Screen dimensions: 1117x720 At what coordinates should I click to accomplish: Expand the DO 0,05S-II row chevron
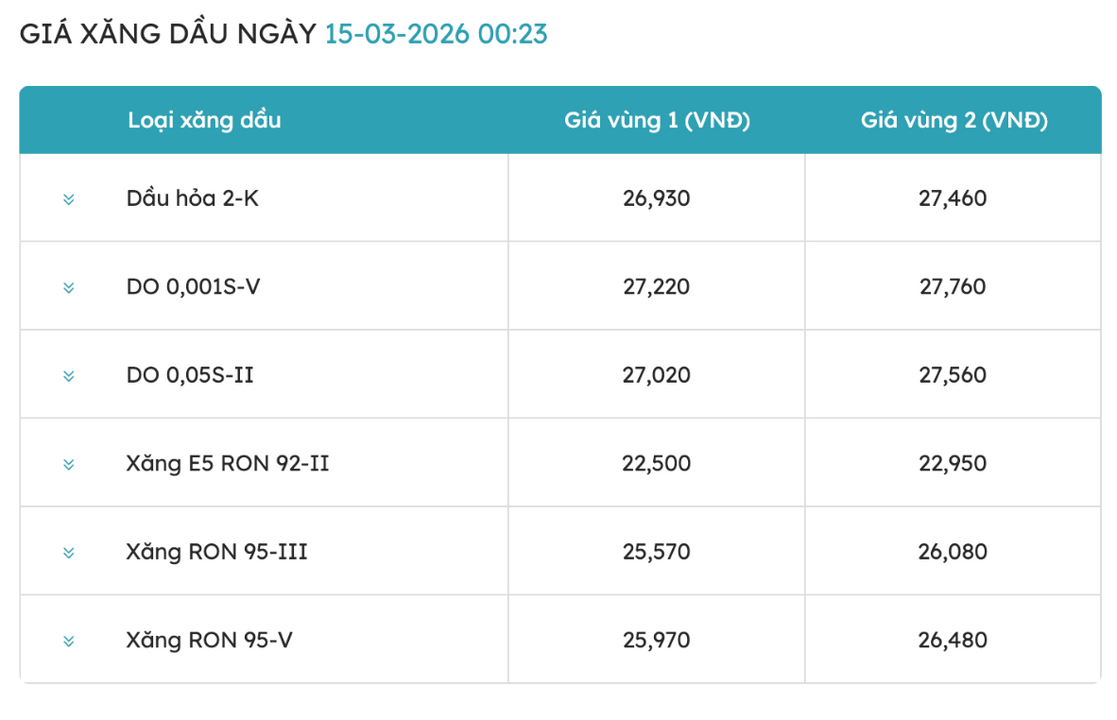point(68,376)
